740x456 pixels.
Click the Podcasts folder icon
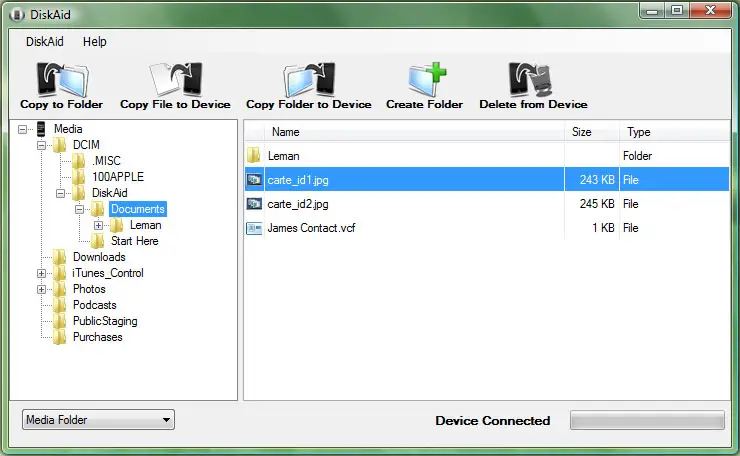pyautogui.click(x=59, y=305)
